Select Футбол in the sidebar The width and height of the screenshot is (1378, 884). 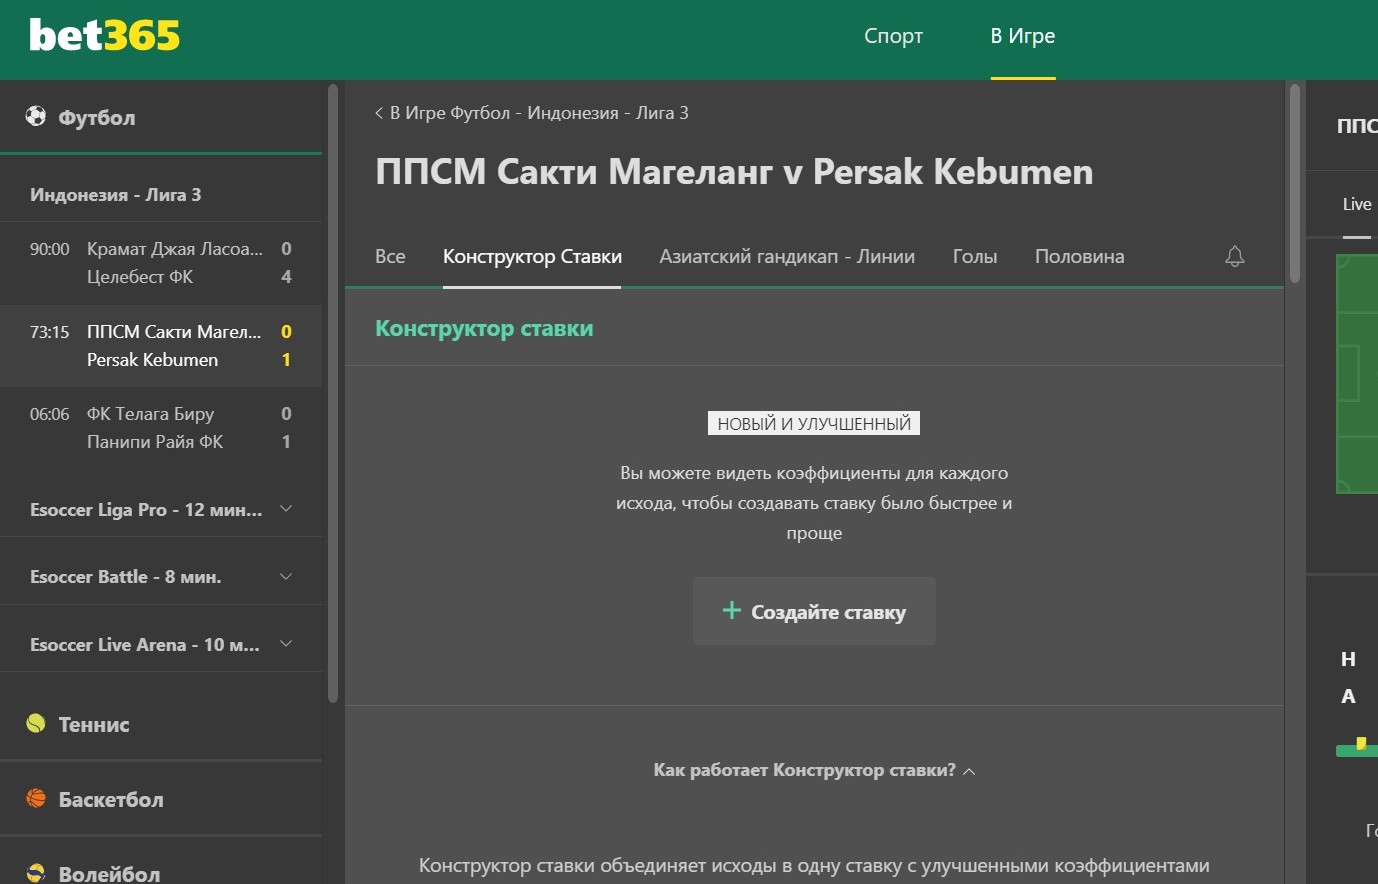[97, 117]
